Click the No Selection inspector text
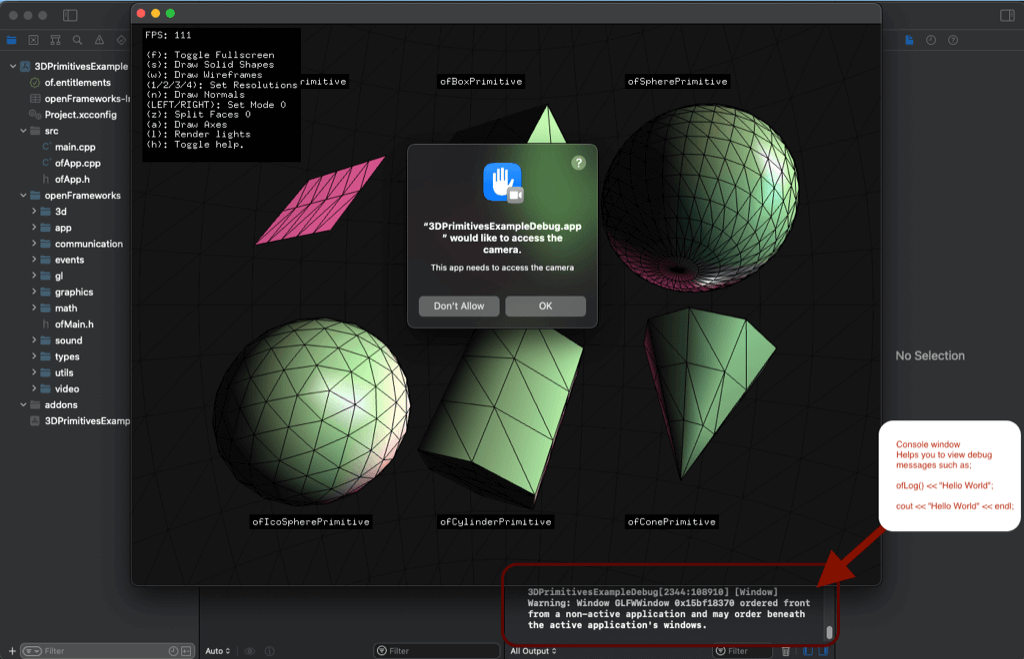1024x659 pixels. point(930,356)
